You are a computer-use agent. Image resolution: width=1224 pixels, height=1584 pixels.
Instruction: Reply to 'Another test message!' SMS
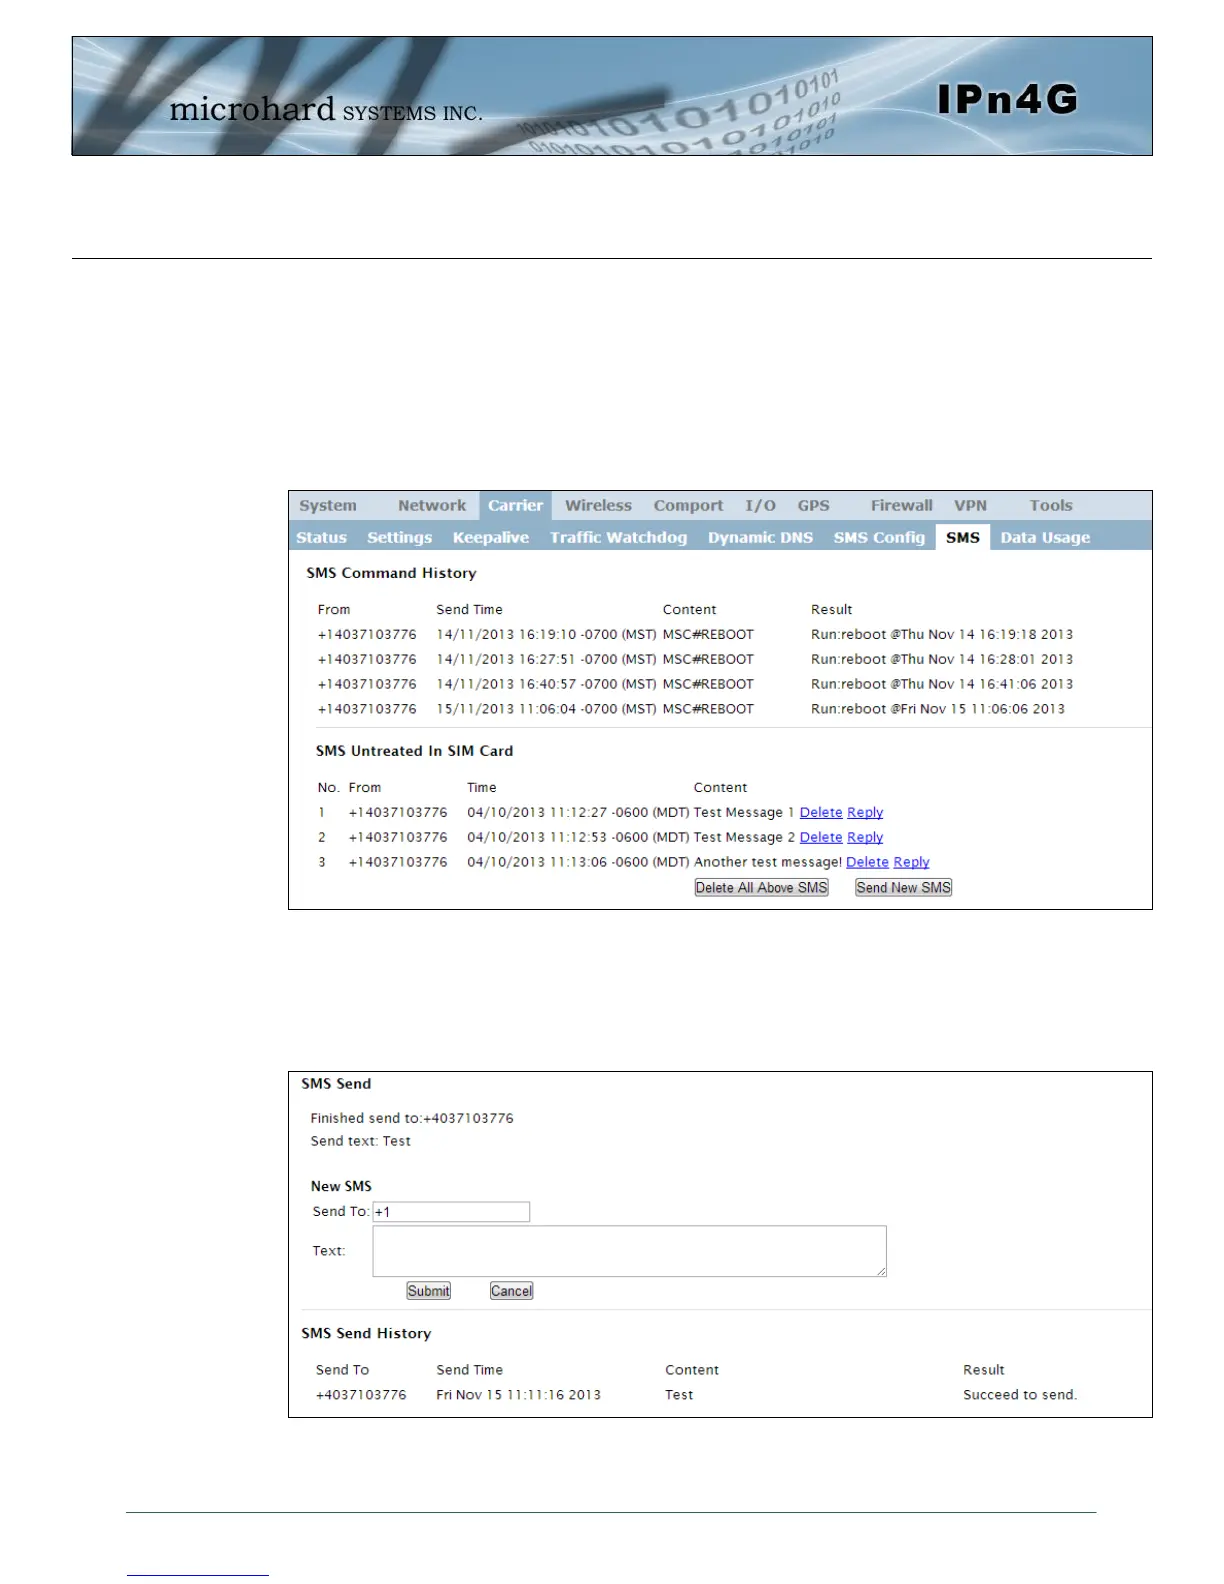pyautogui.click(x=911, y=863)
